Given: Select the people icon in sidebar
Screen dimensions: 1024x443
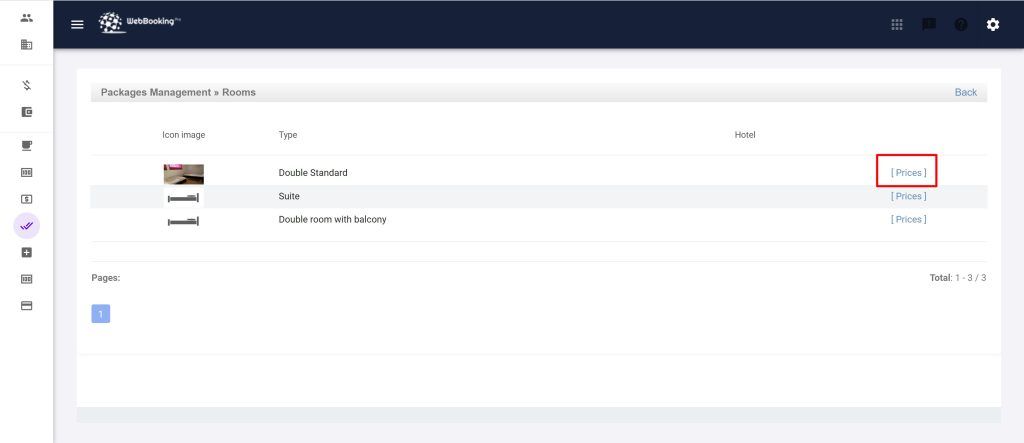Looking at the screenshot, I should [27, 18].
